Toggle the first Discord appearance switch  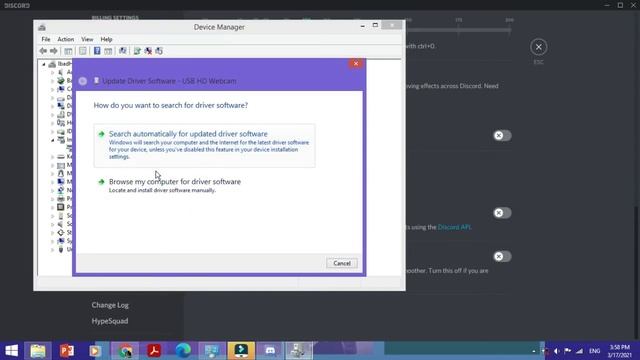coord(502,136)
